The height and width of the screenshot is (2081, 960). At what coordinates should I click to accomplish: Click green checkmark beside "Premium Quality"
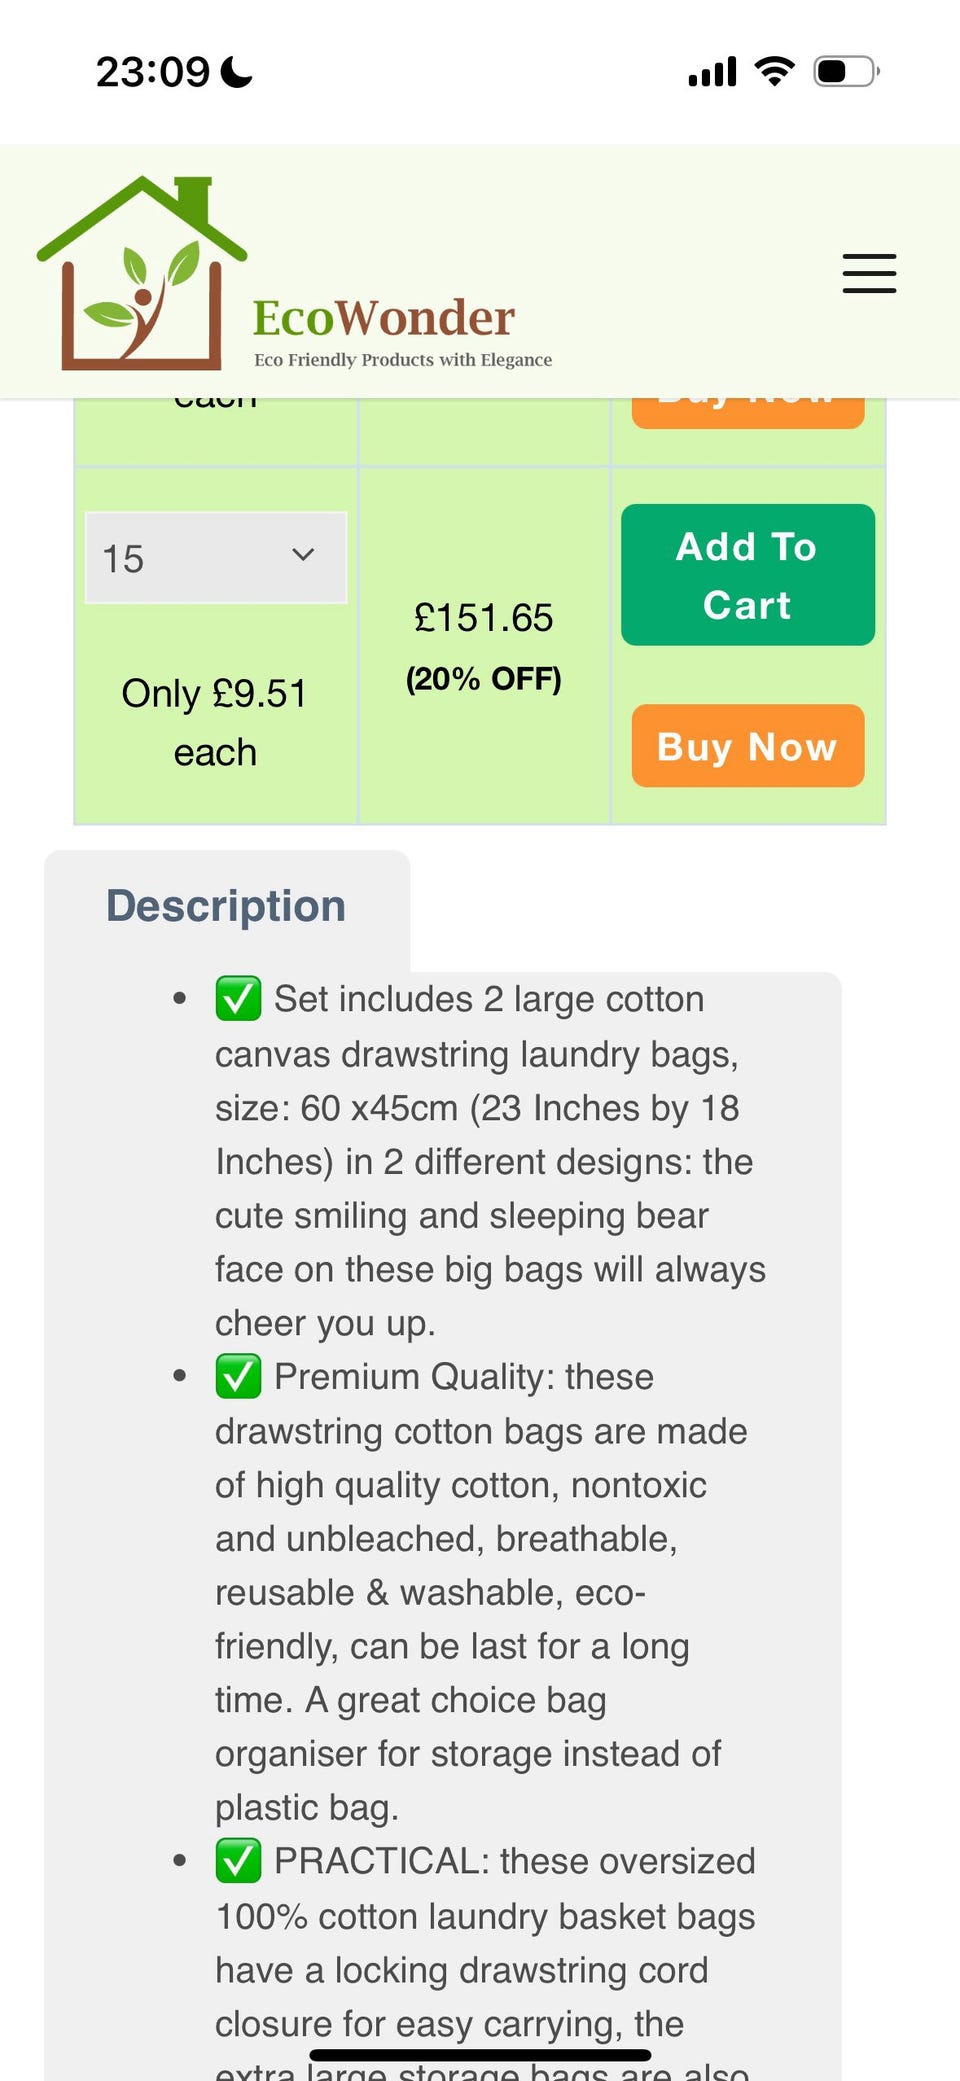point(238,1376)
